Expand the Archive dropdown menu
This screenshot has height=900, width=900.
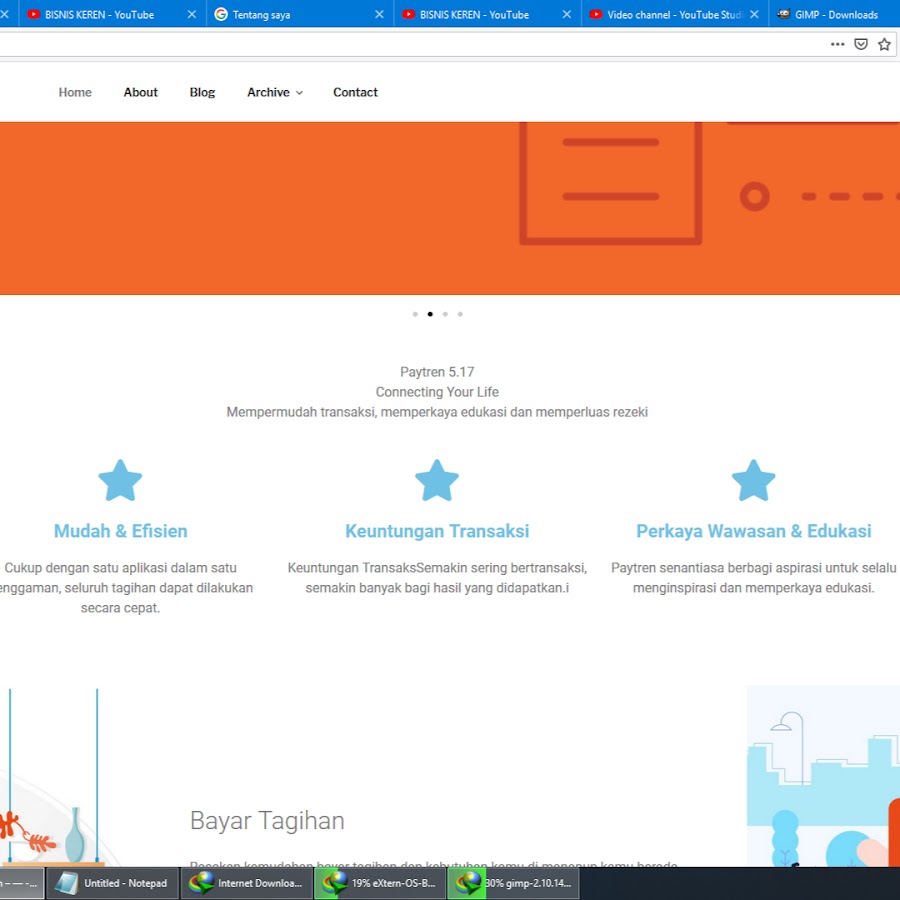coord(274,92)
